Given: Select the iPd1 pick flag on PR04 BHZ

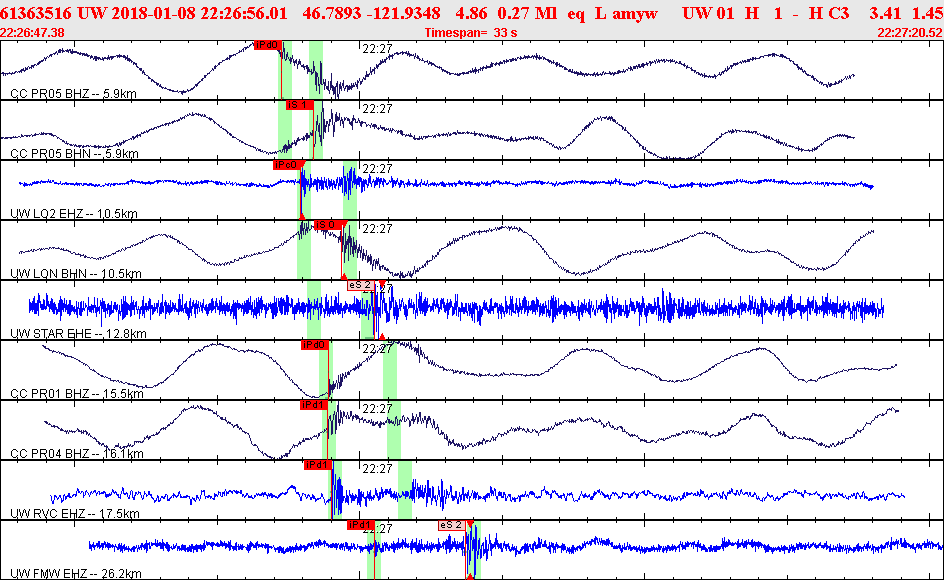Looking at the screenshot, I should pos(313,405).
